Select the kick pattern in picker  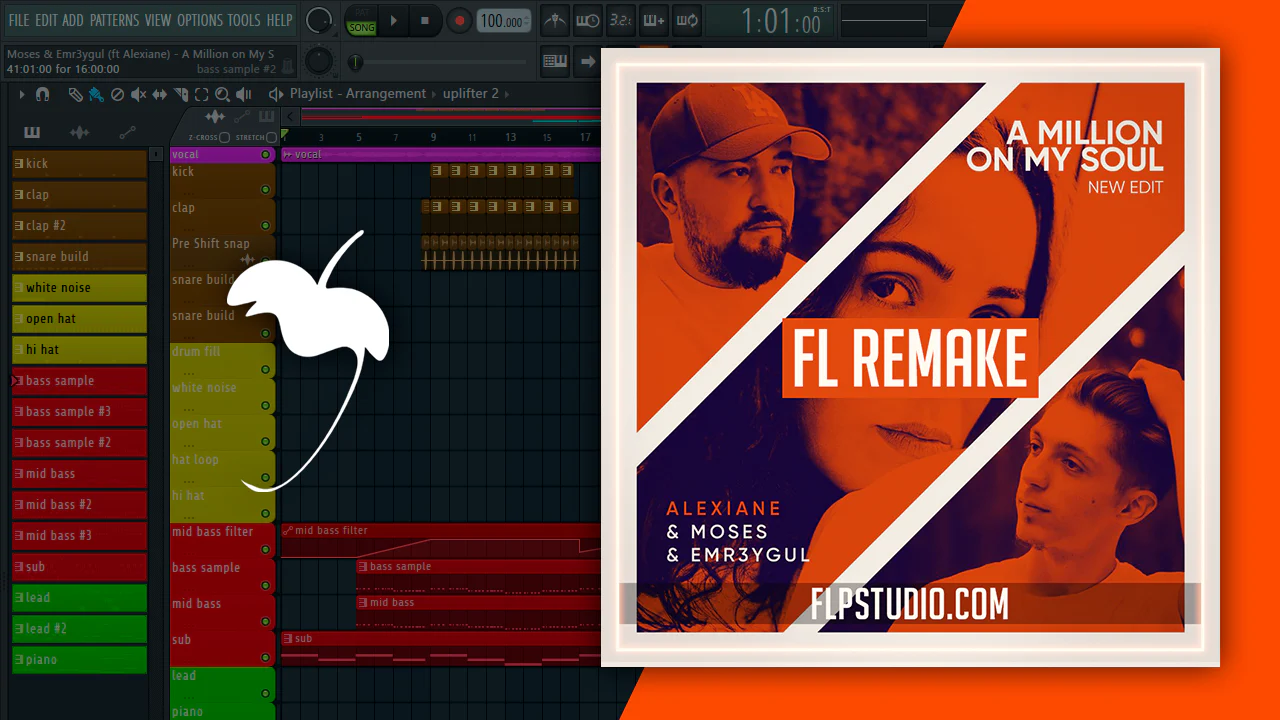79,163
